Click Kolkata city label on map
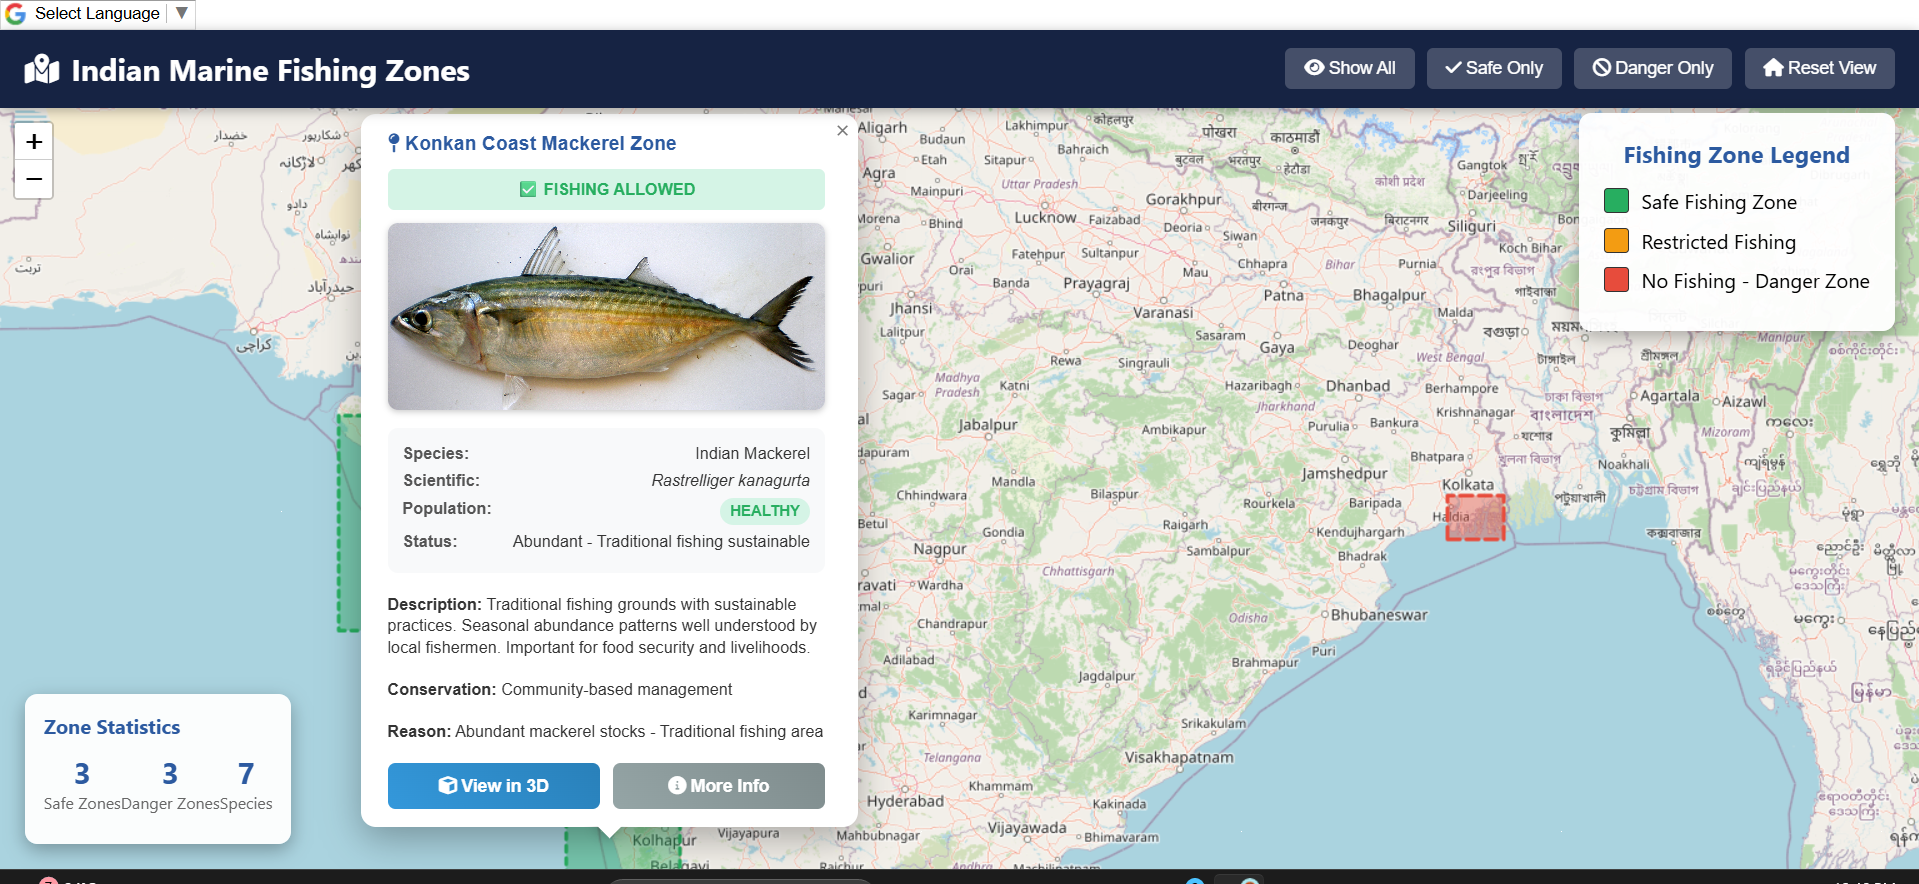Image resolution: width=1919 pixels, height=884 pixels. click(x=1467, y=485)
